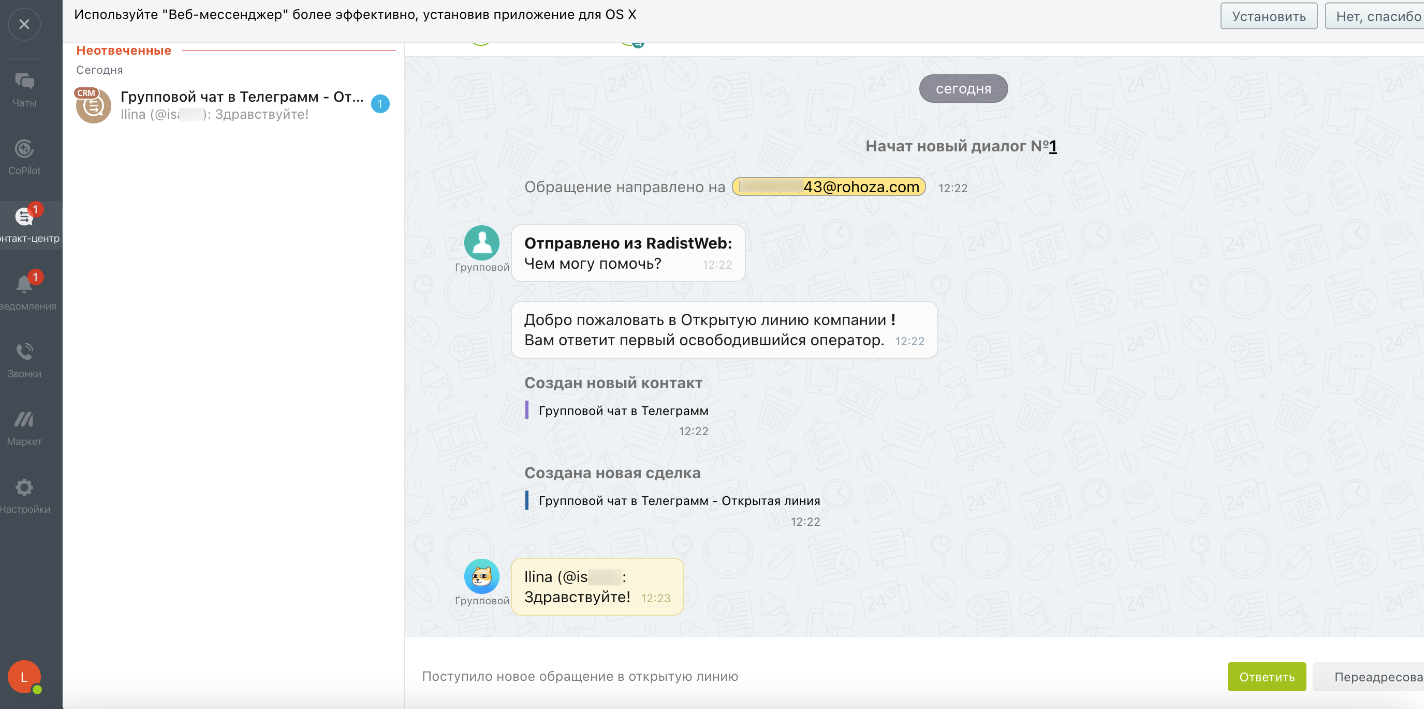Open the deal Групповой чат в Телеграмм - Открытая линия

pyautogui.click(x=679, y=501)
